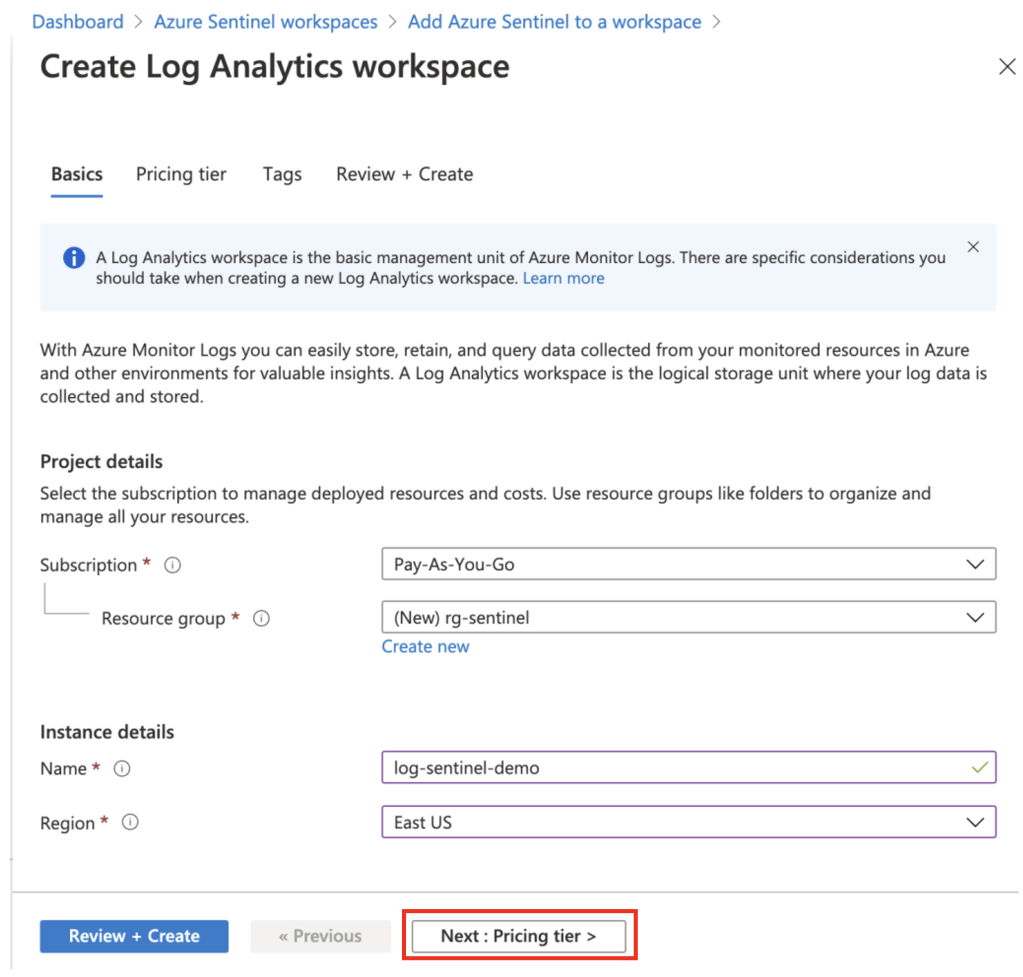Screen dimensions: 1023x977
Task: Expand the Resource group dropdown
Action: [688, 618]
